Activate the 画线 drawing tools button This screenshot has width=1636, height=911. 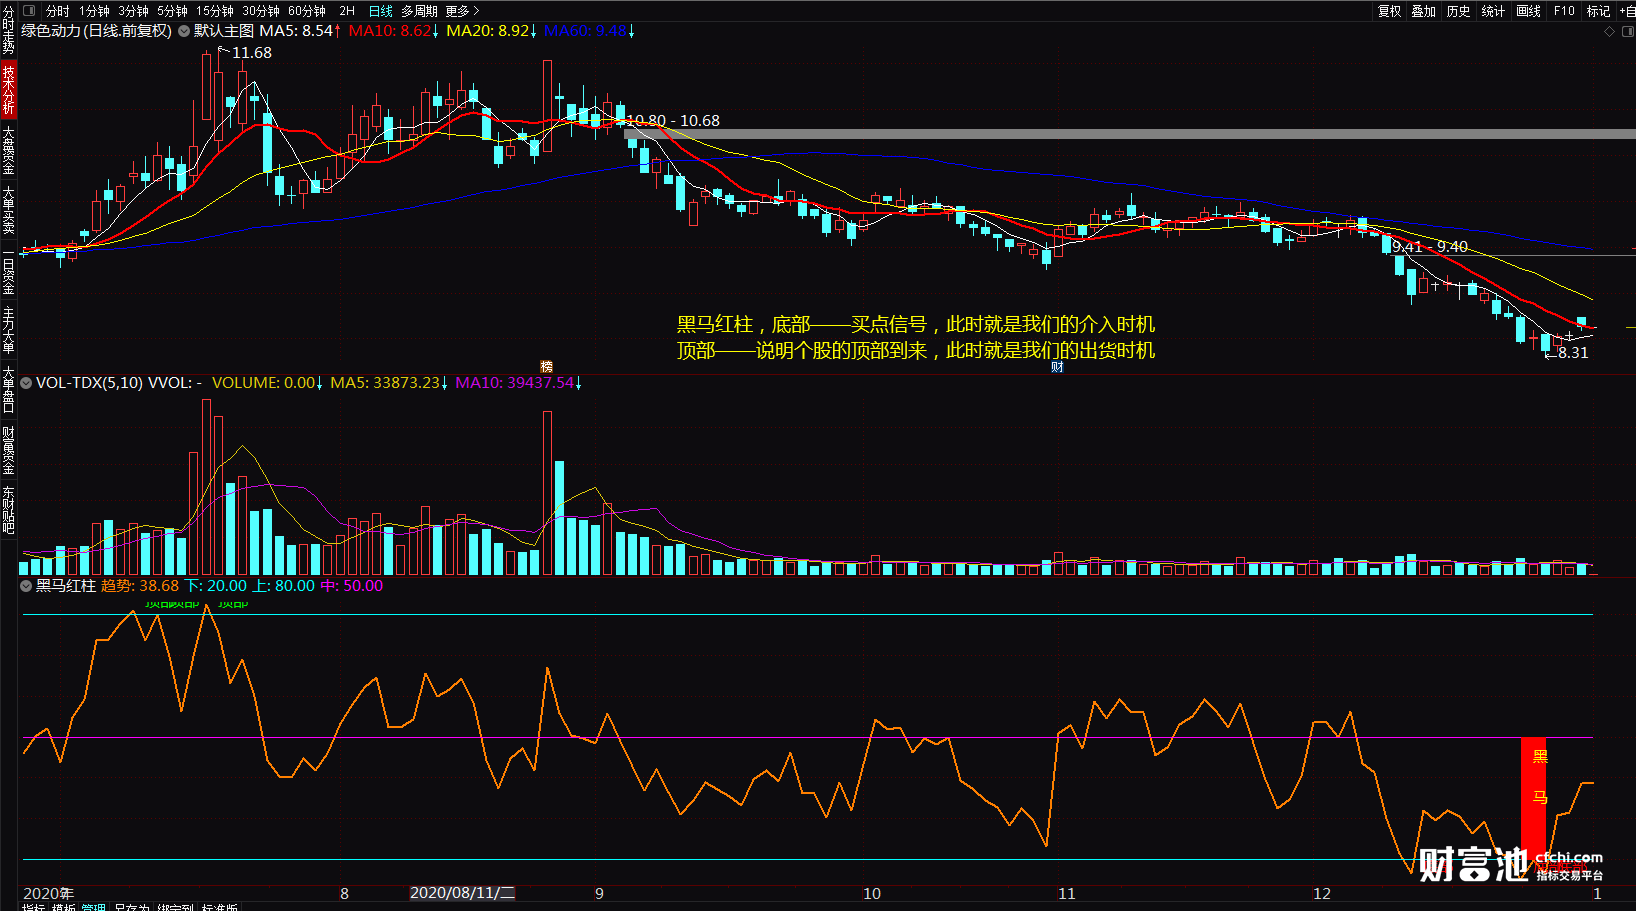1528,11
